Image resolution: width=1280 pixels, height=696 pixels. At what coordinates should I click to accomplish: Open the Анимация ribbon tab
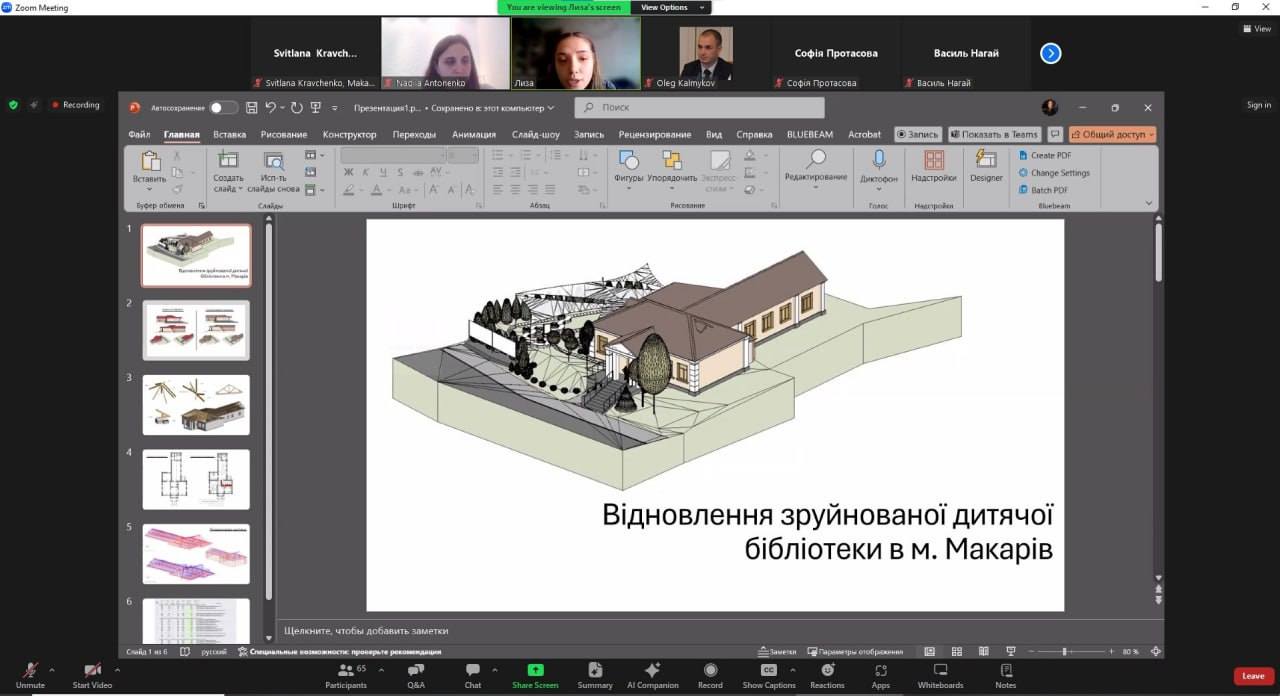[x=473, y=134]
